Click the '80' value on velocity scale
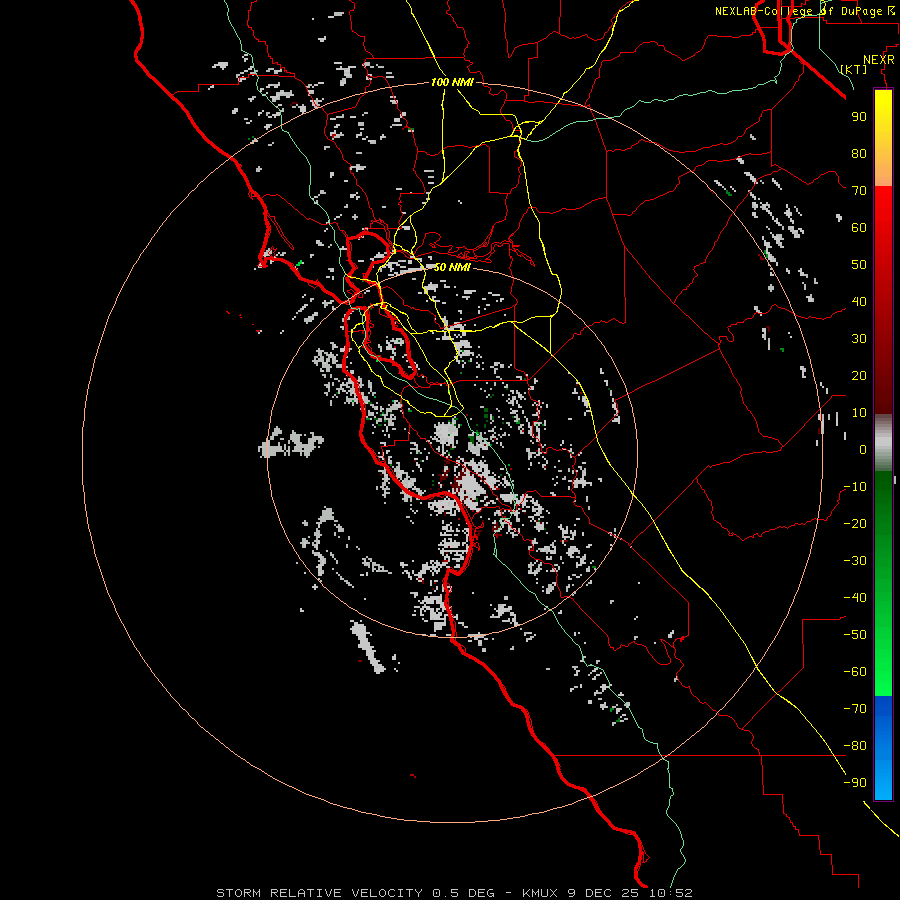 859,153
